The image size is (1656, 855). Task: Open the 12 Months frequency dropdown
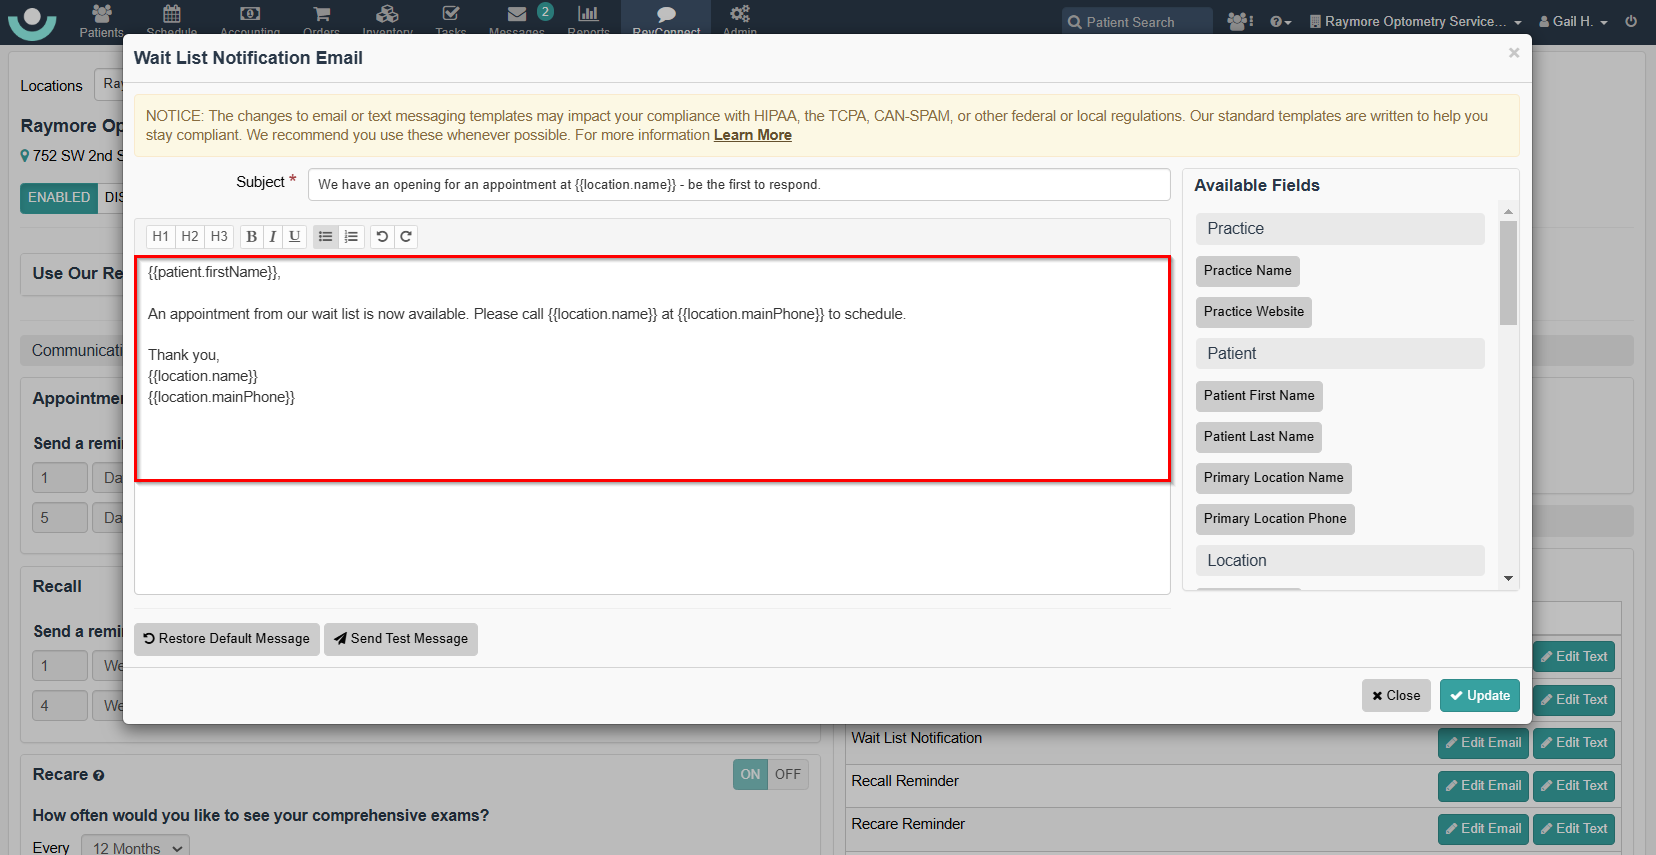pos(136,847)
